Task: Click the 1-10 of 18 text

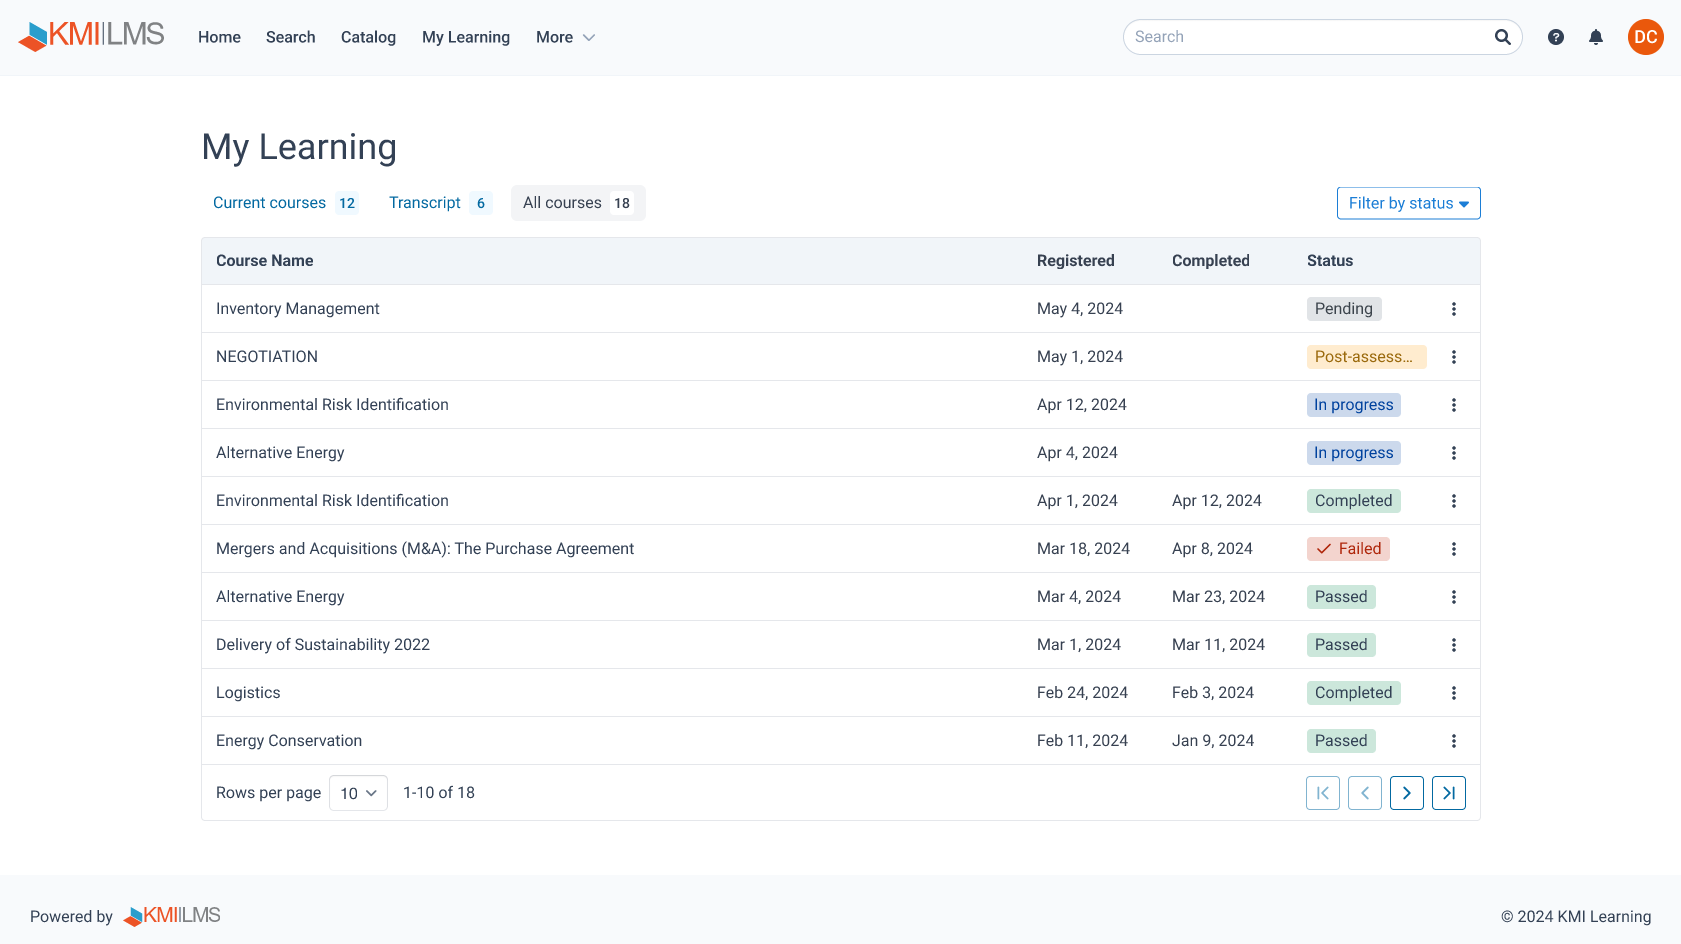Action: (x=439, y=793)
